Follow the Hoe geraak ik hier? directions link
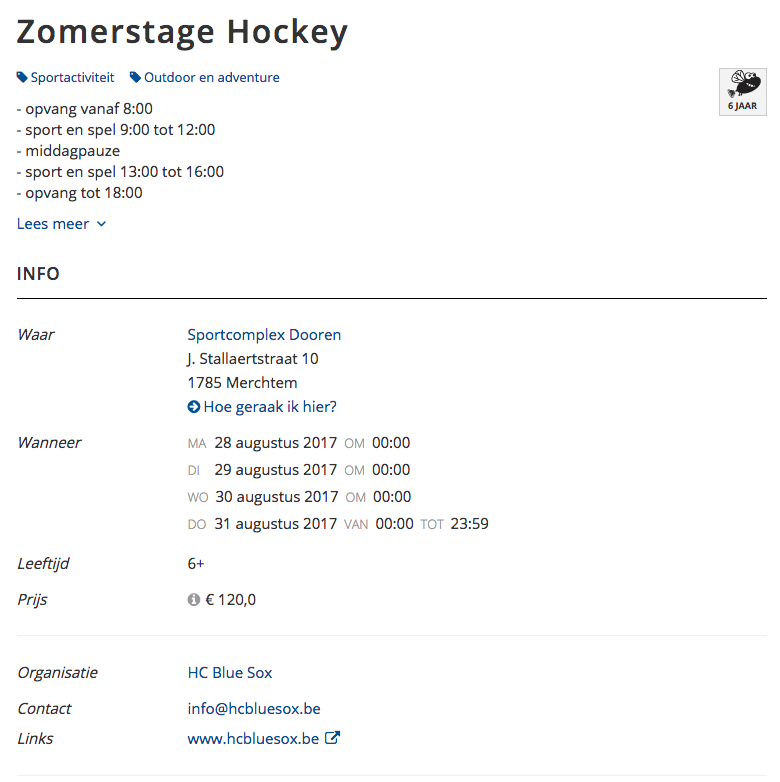This screenshot has width=780, height=782. (270, 407)
